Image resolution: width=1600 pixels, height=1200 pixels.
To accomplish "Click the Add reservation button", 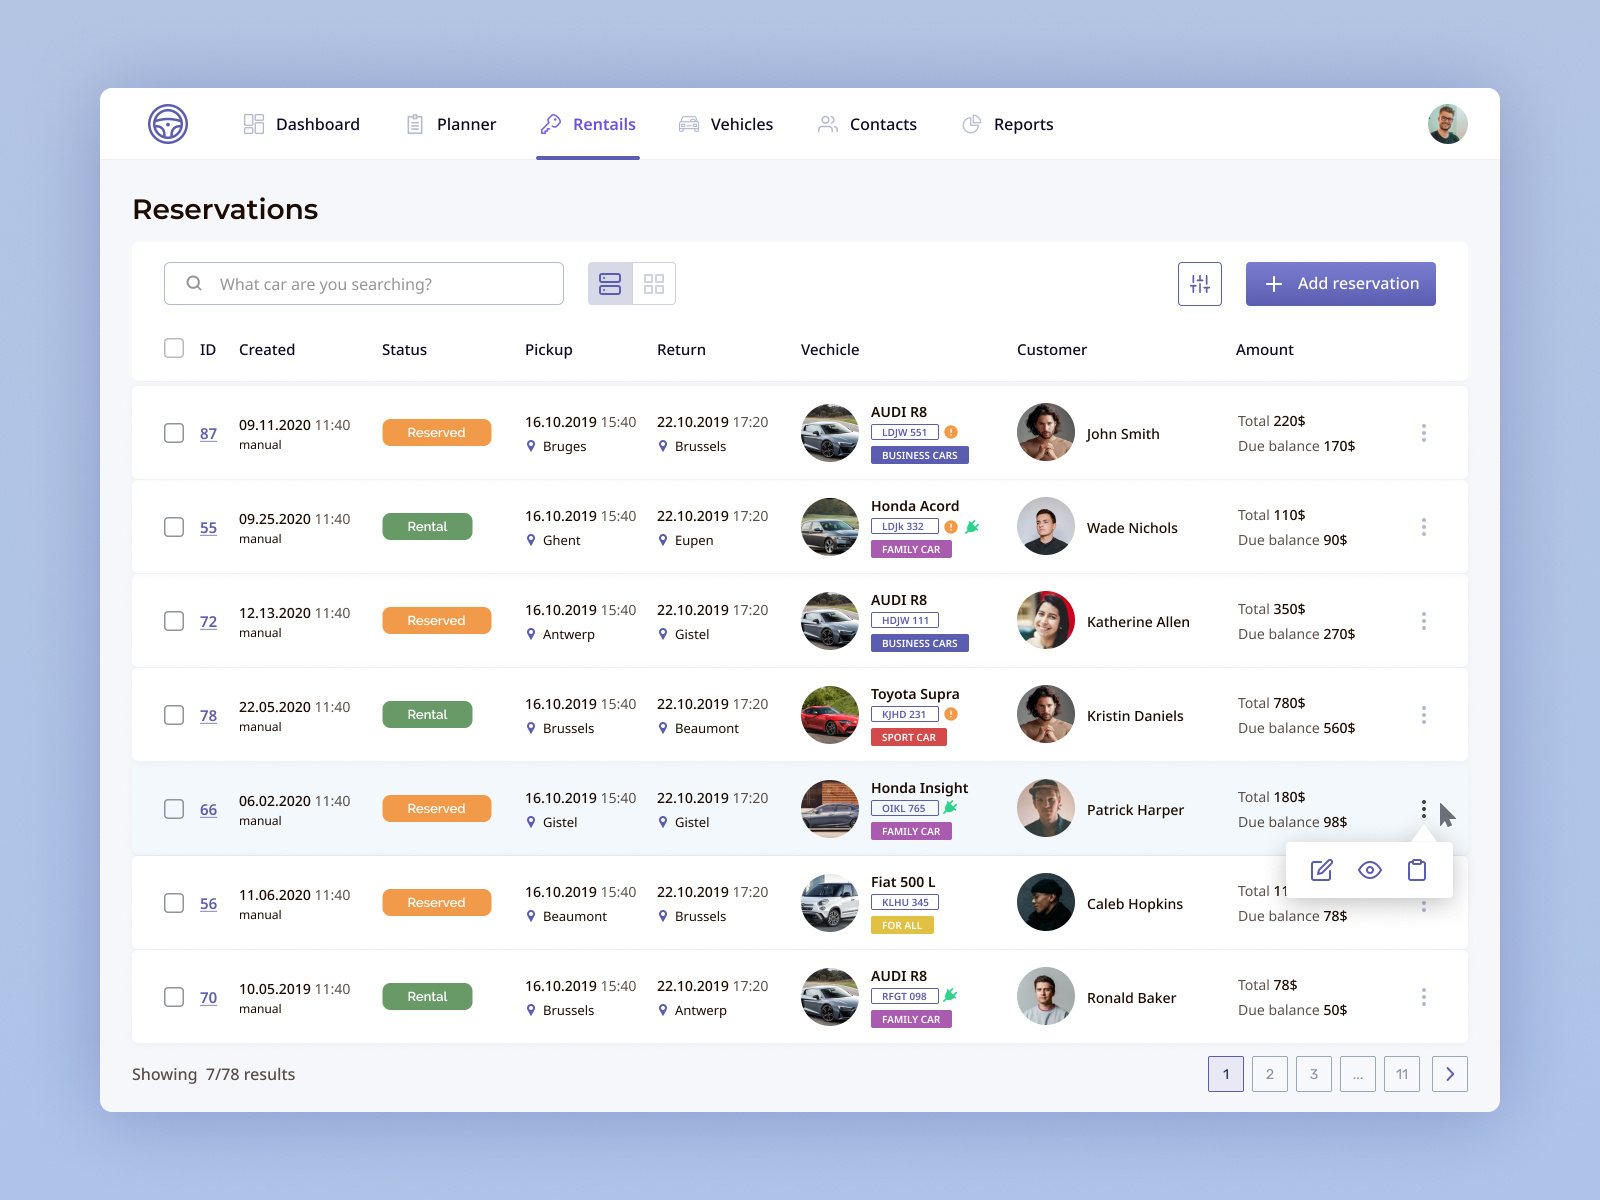I will [1340, 283].
